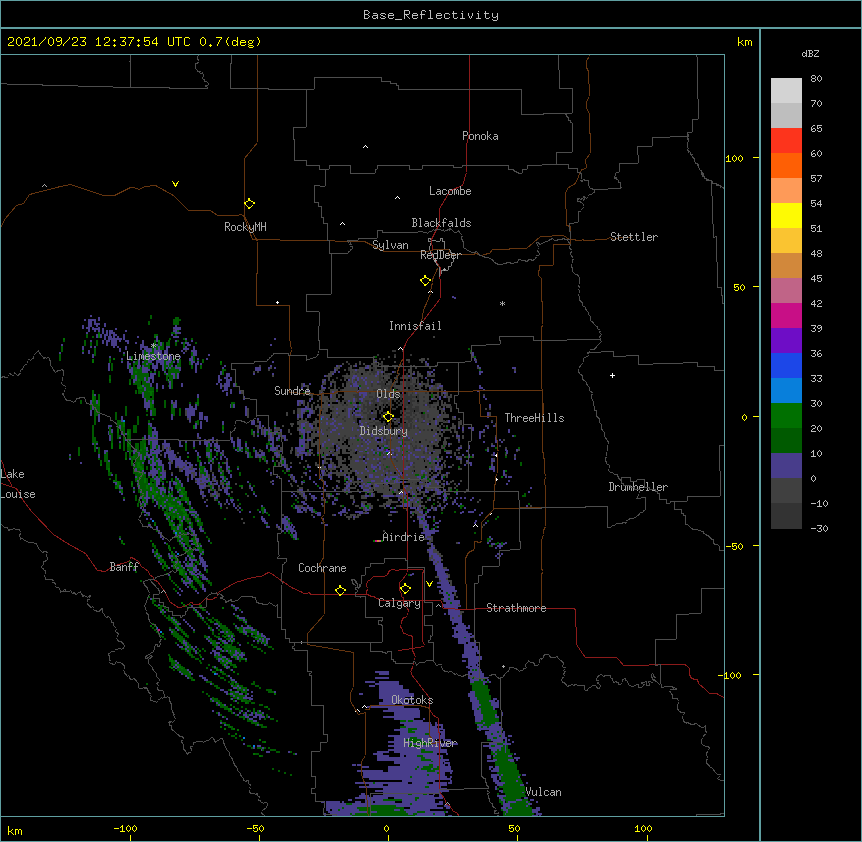862x842 pixels.
Task: Click the Cochrane town label
Action: tap(322, 568)
